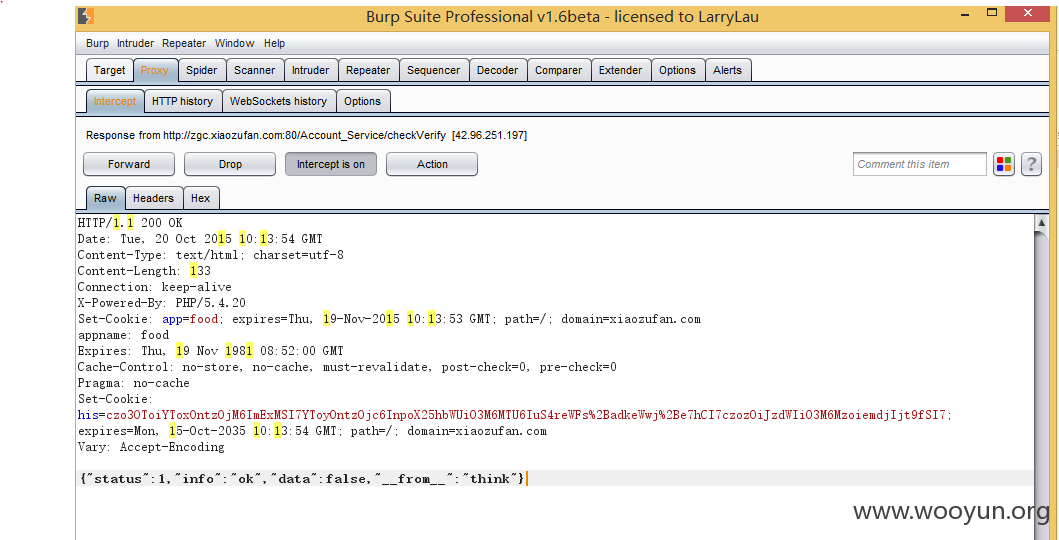The height and width of the screenshot is (540, 1059).
Task: Open the Burp menu
Action: pos(97,43)
